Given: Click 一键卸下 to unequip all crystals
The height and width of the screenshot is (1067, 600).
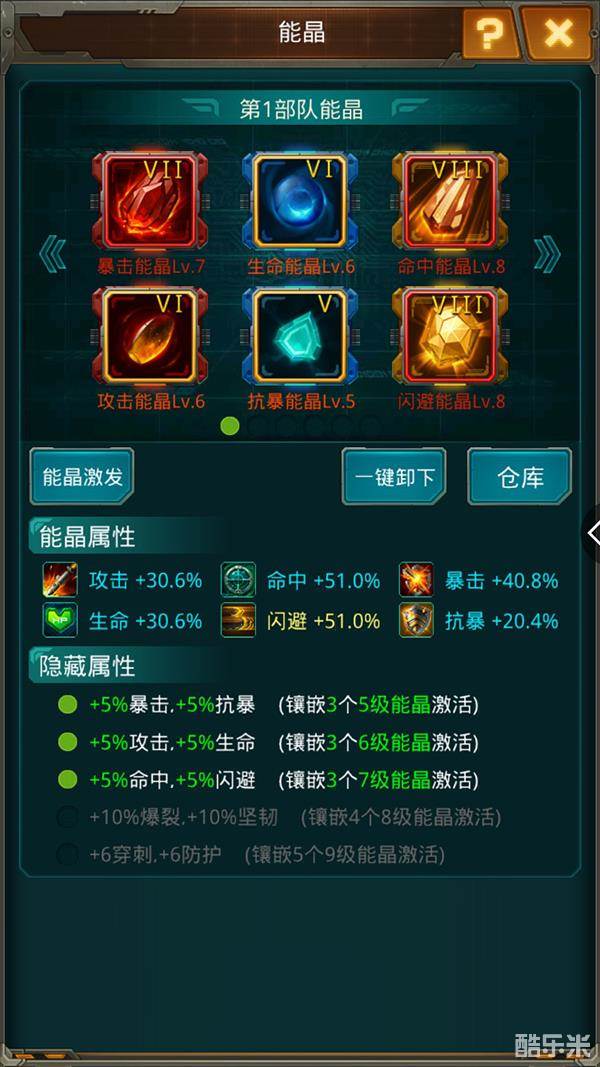Looking at the screenshot, I should coord(394,476).
